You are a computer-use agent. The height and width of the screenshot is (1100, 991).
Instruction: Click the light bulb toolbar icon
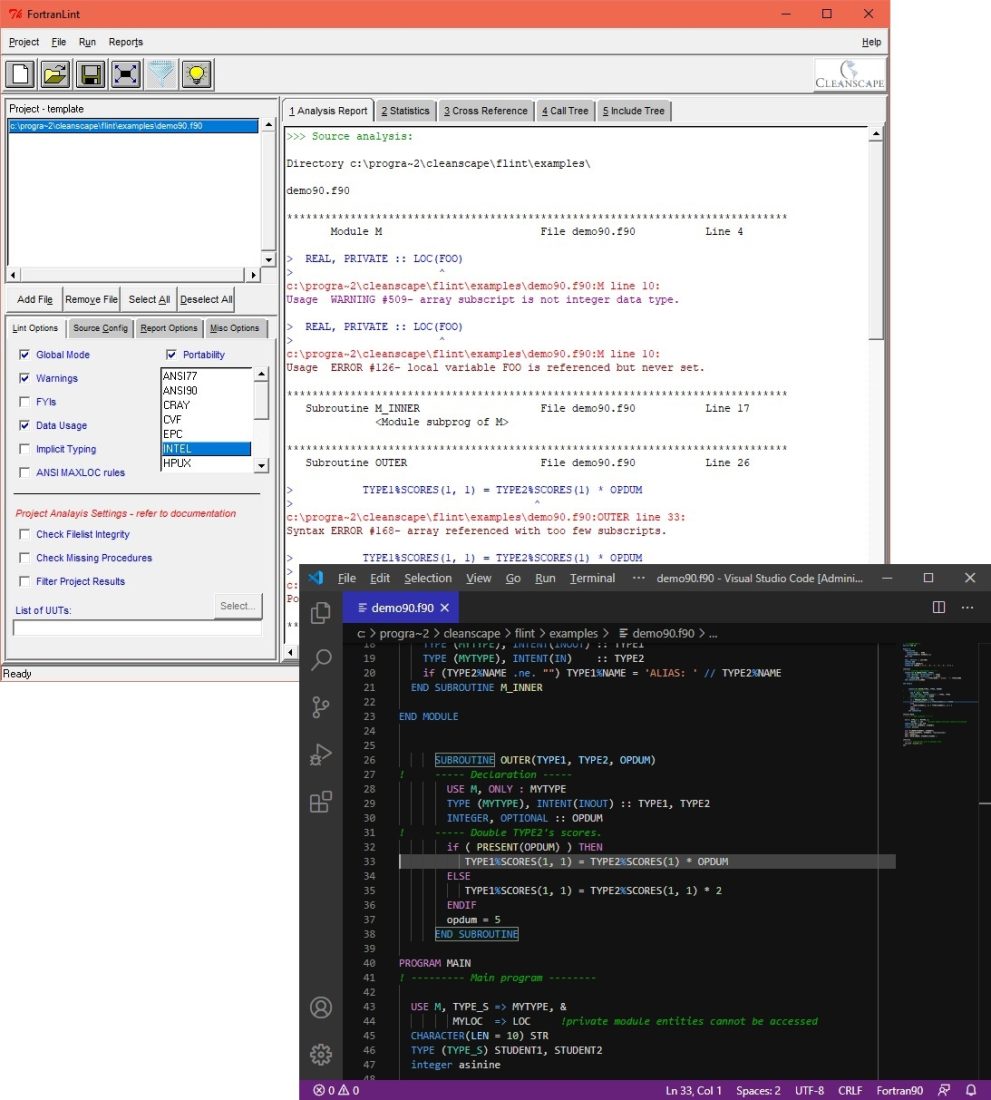point(196,74)
